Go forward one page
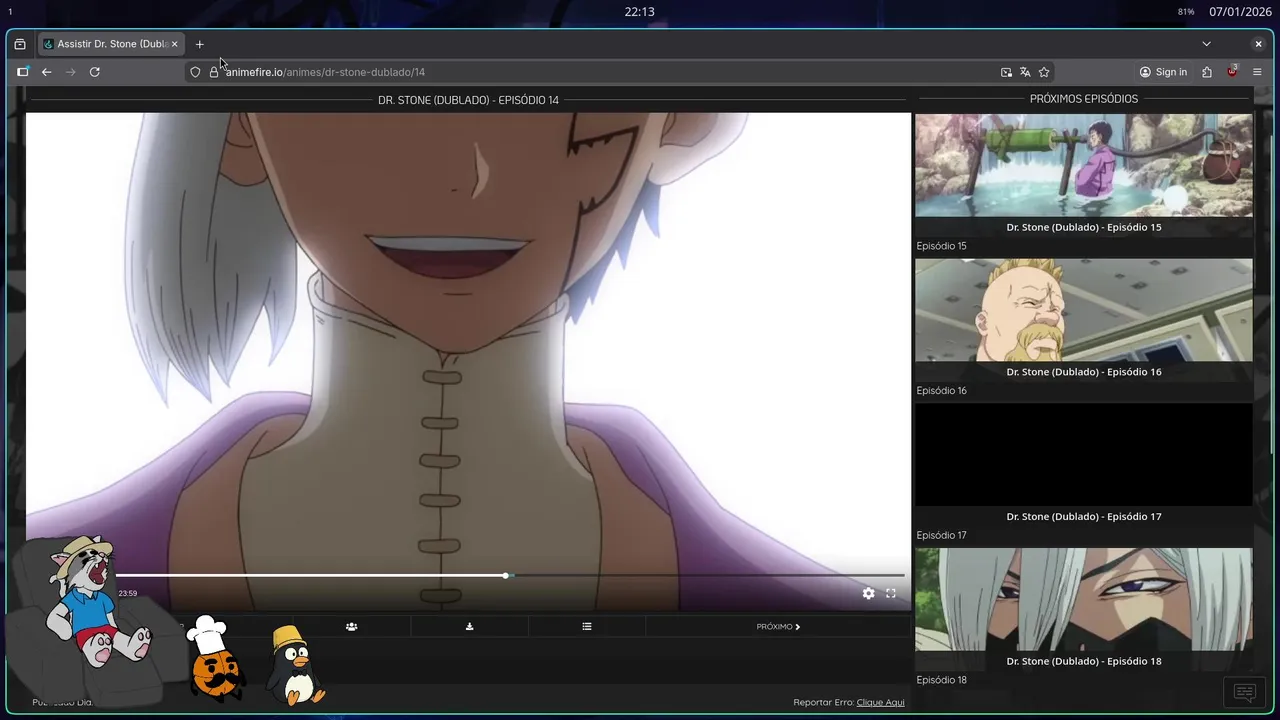 (70, 72)
